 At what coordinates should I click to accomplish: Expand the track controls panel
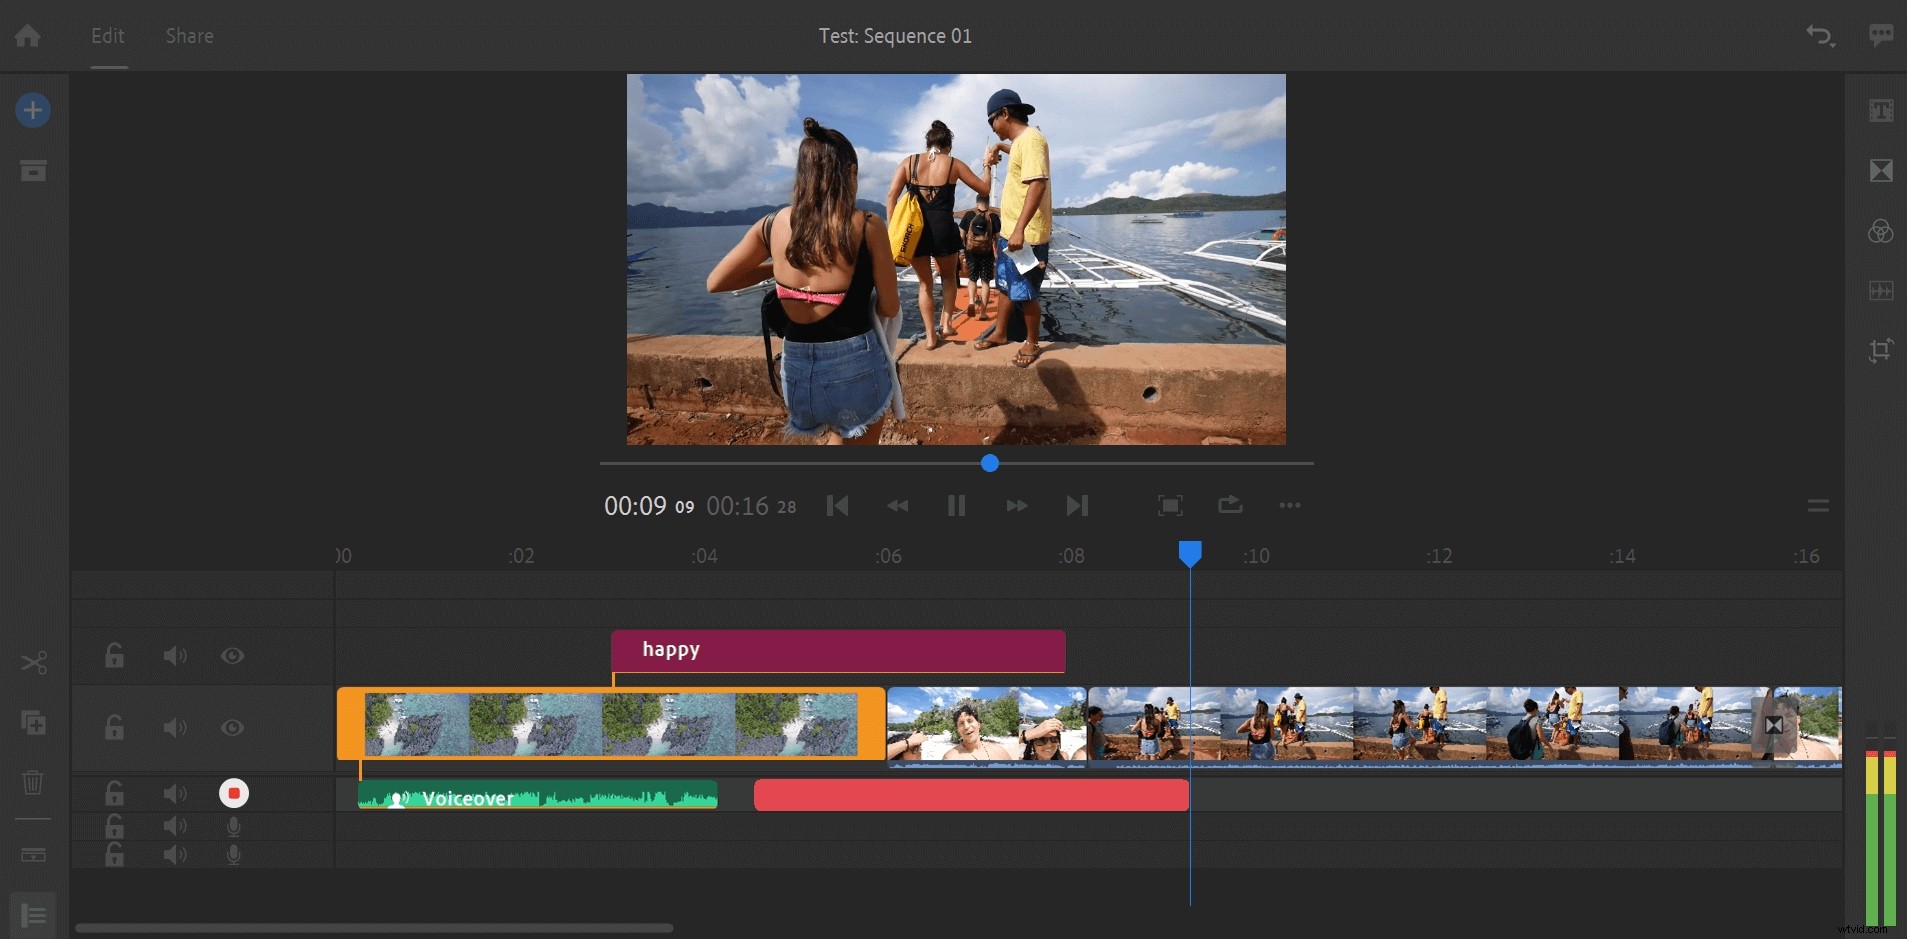[33, 914]
